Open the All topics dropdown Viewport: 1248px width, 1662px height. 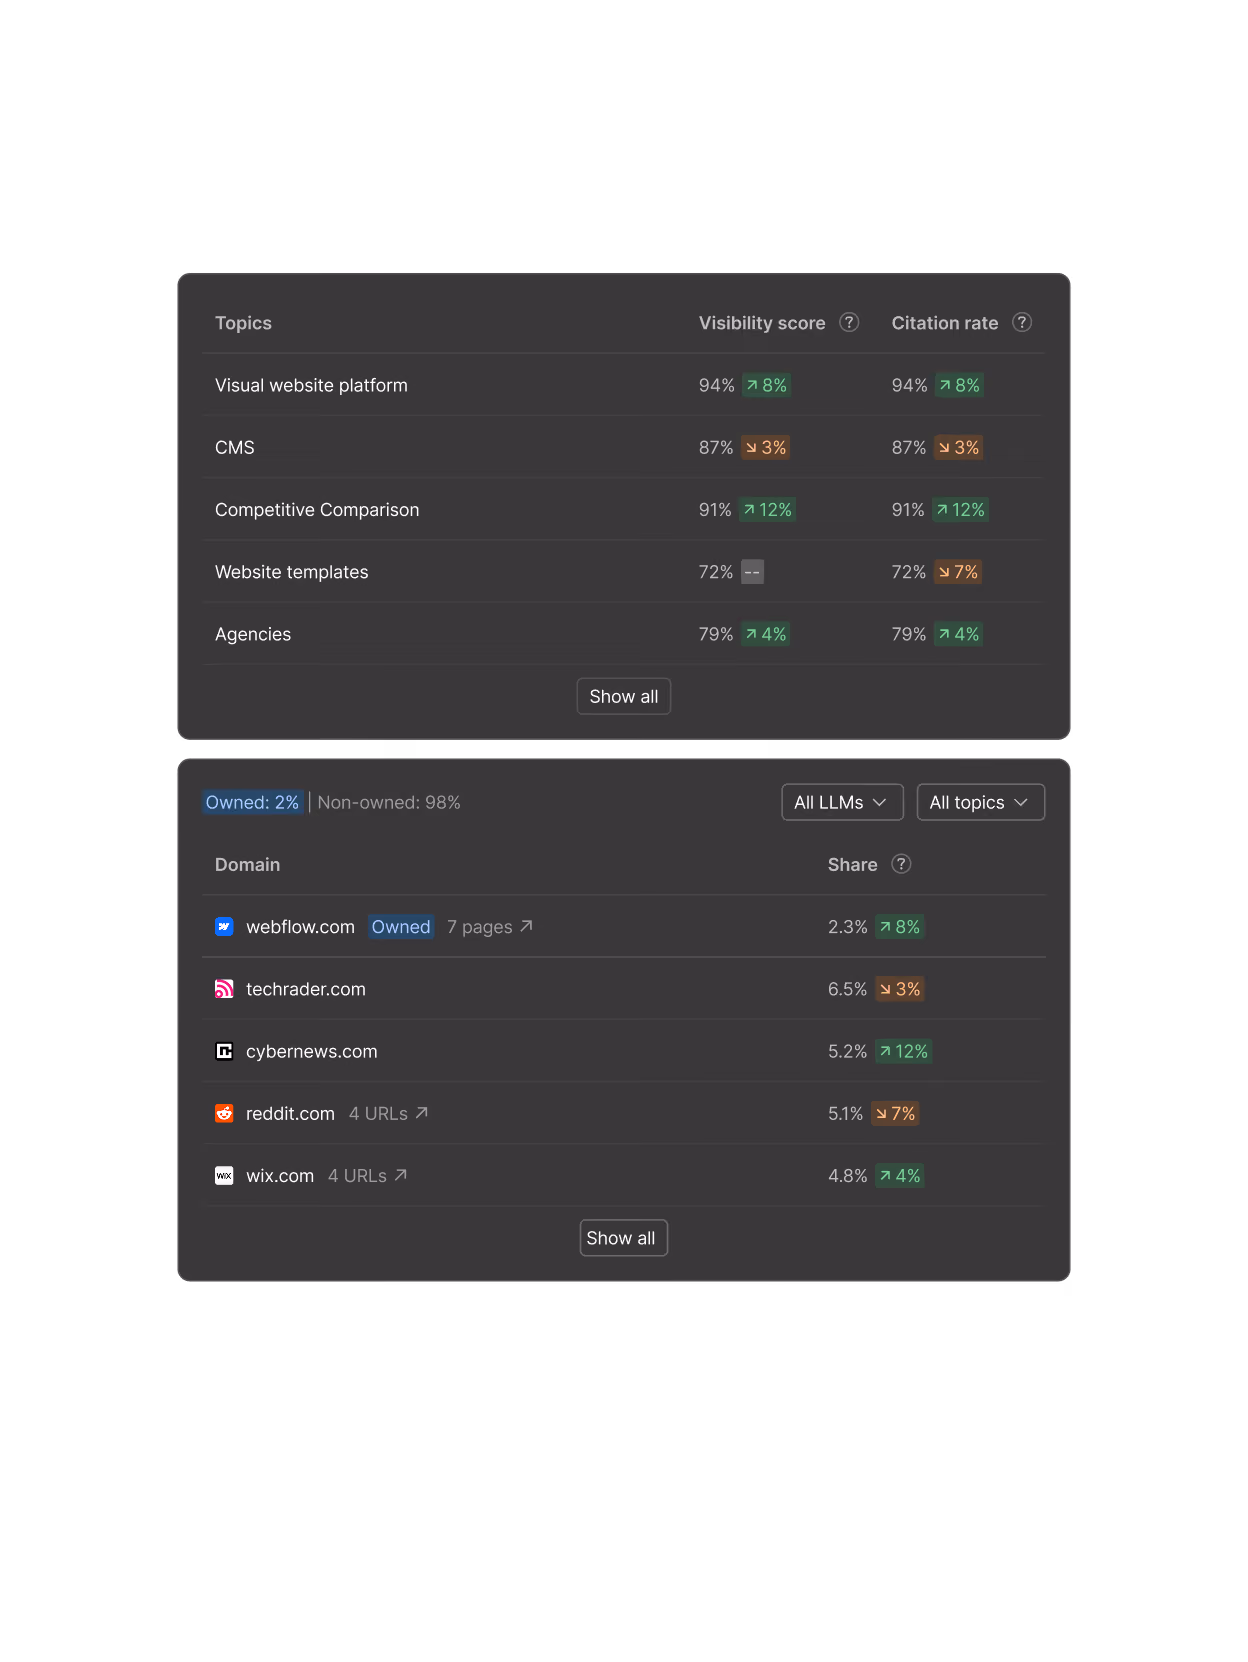click(980, 802)
